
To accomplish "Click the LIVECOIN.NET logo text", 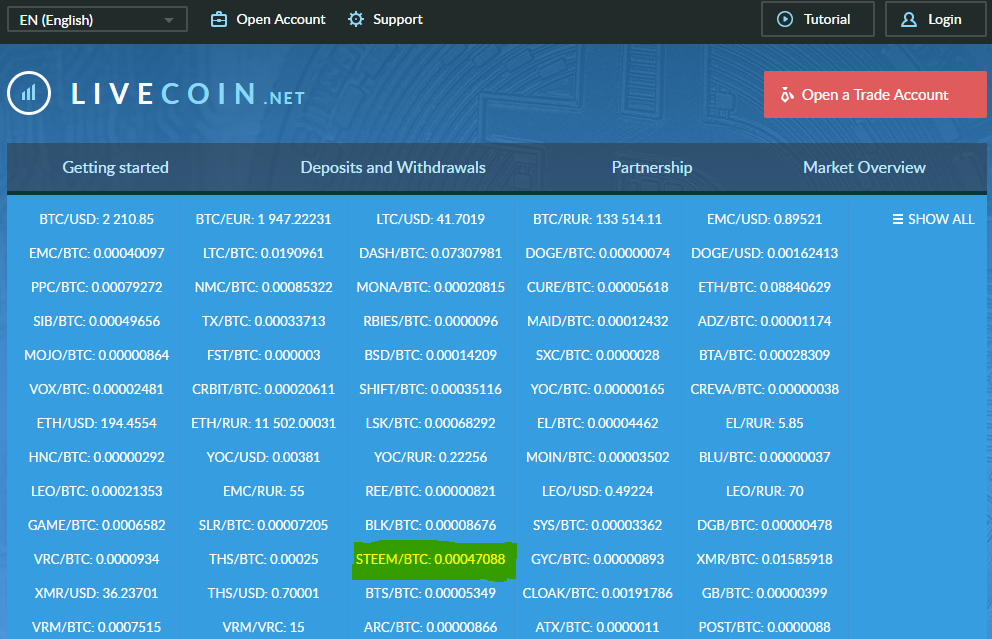I will 188,95.
